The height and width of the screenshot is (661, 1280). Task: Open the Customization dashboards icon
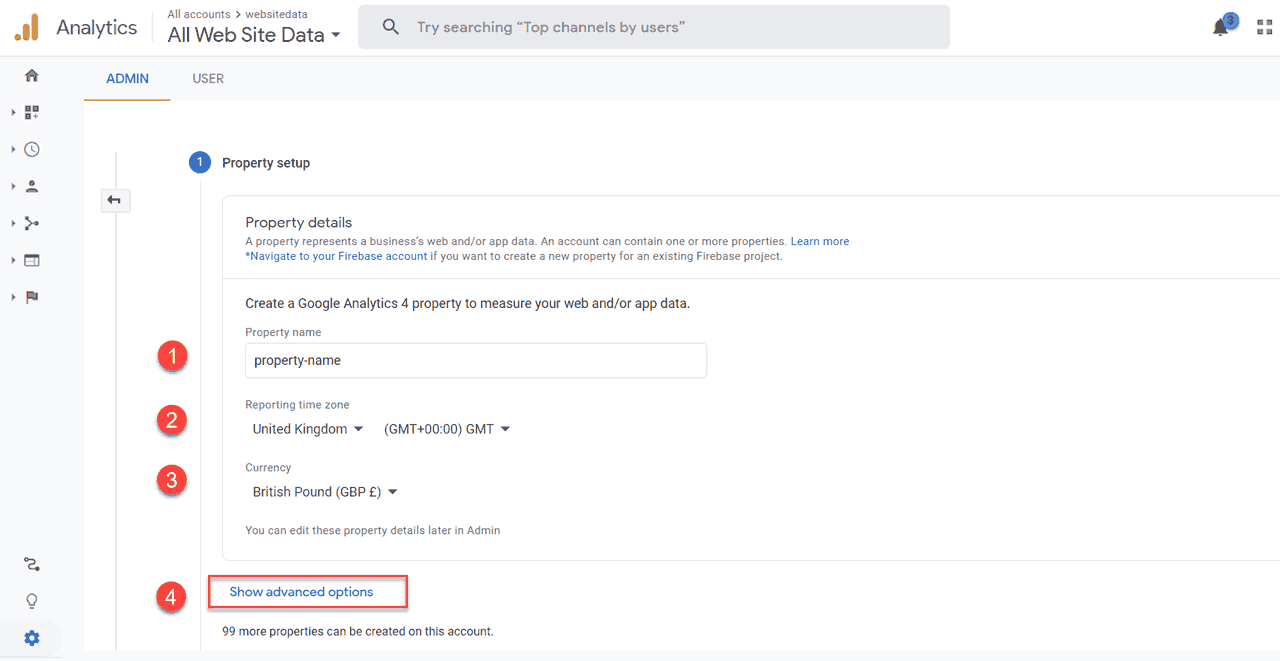coord(32,113)
